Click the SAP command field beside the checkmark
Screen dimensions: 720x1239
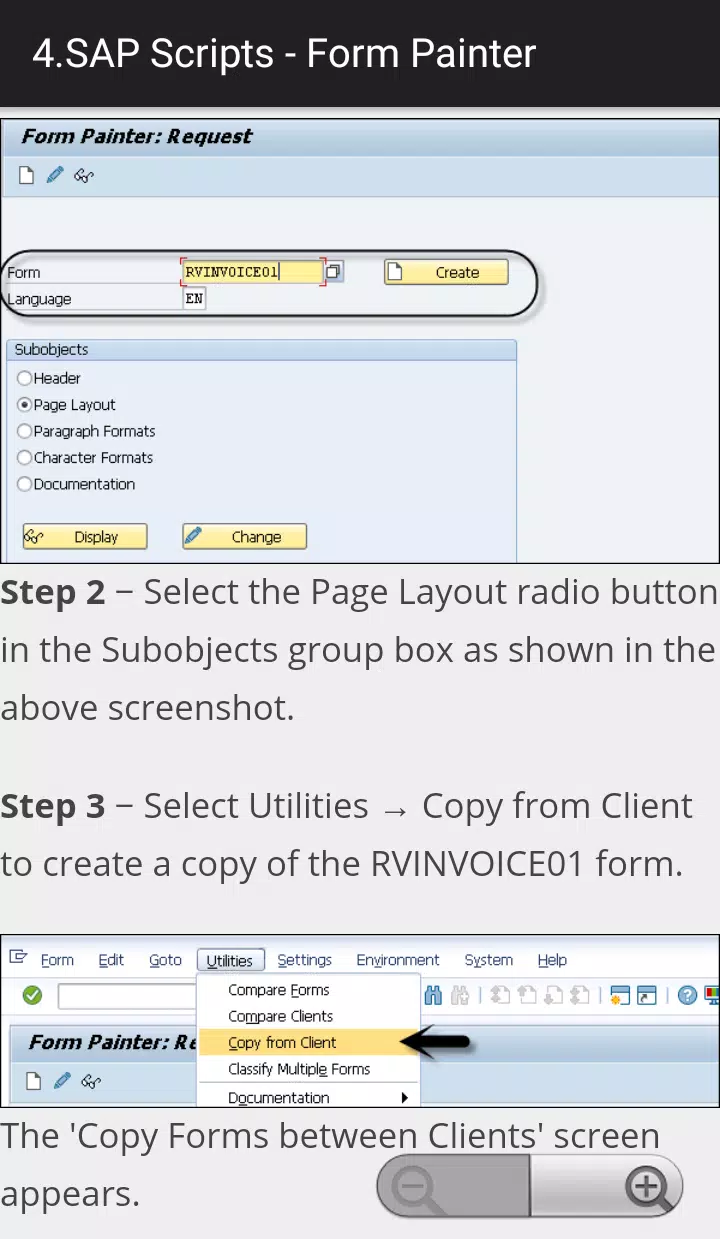pyautogui.click(x=127, y=996)
